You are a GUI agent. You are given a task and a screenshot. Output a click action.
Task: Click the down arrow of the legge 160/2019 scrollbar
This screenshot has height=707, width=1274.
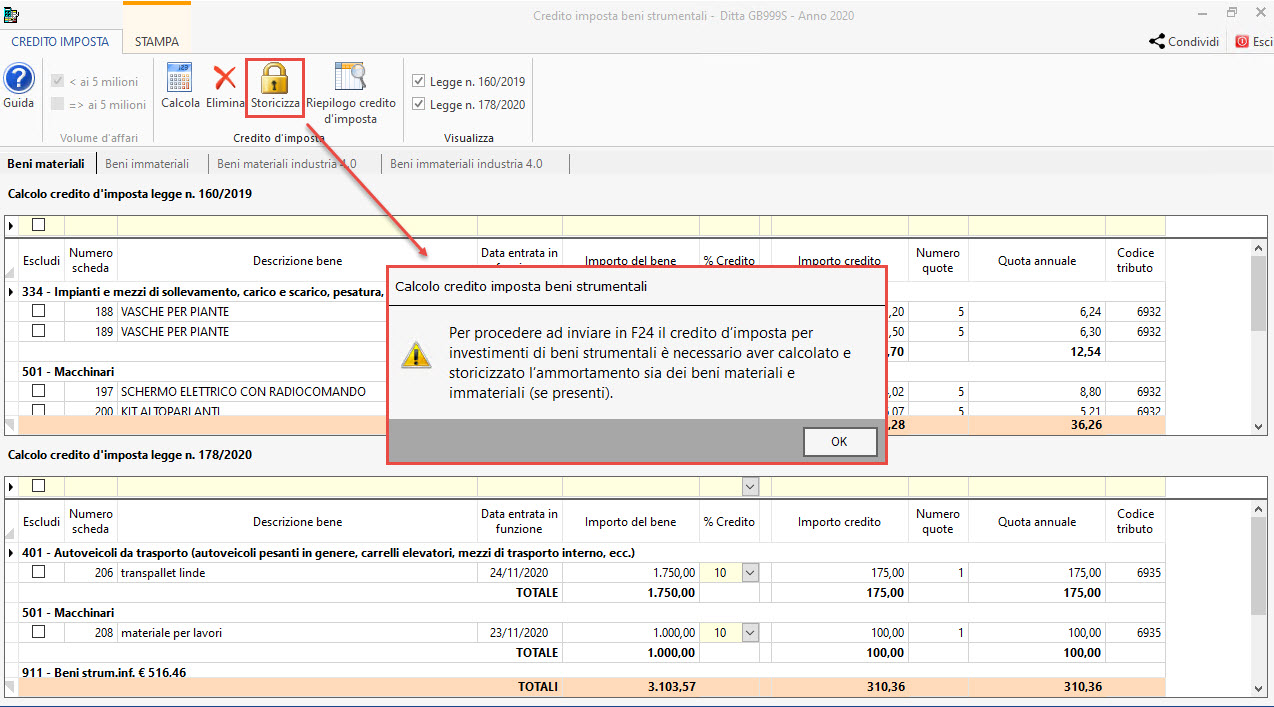[1259, 426]
